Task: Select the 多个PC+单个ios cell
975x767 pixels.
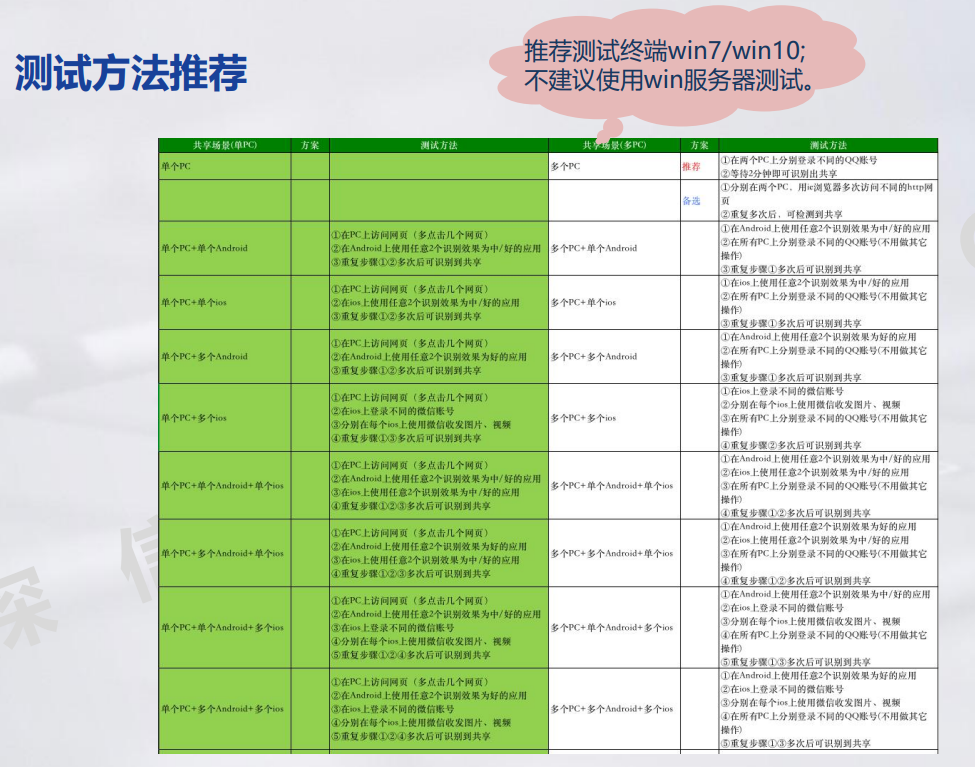Action: pos(614,302)
